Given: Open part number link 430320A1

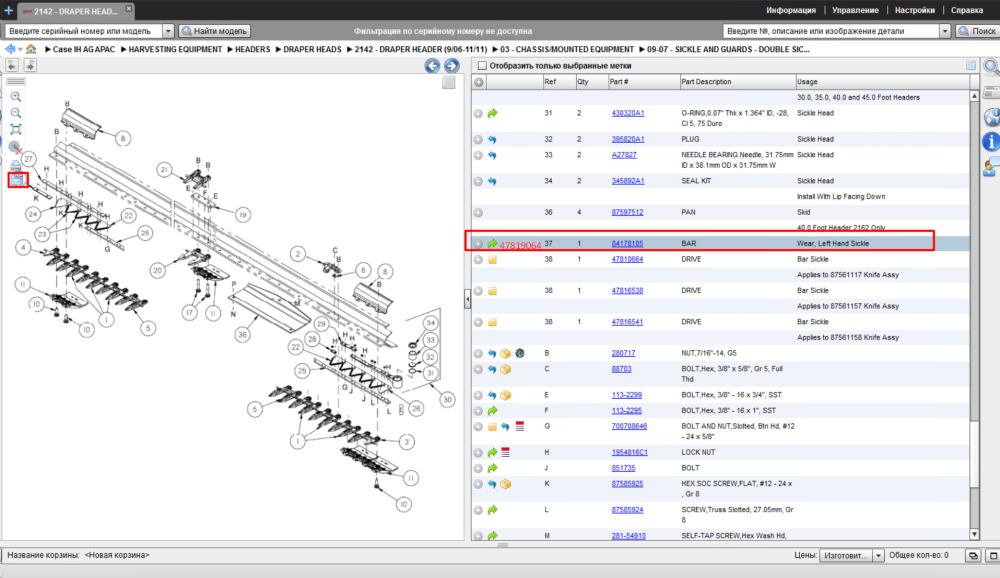Looking at the screenshot, I should 628,113.
